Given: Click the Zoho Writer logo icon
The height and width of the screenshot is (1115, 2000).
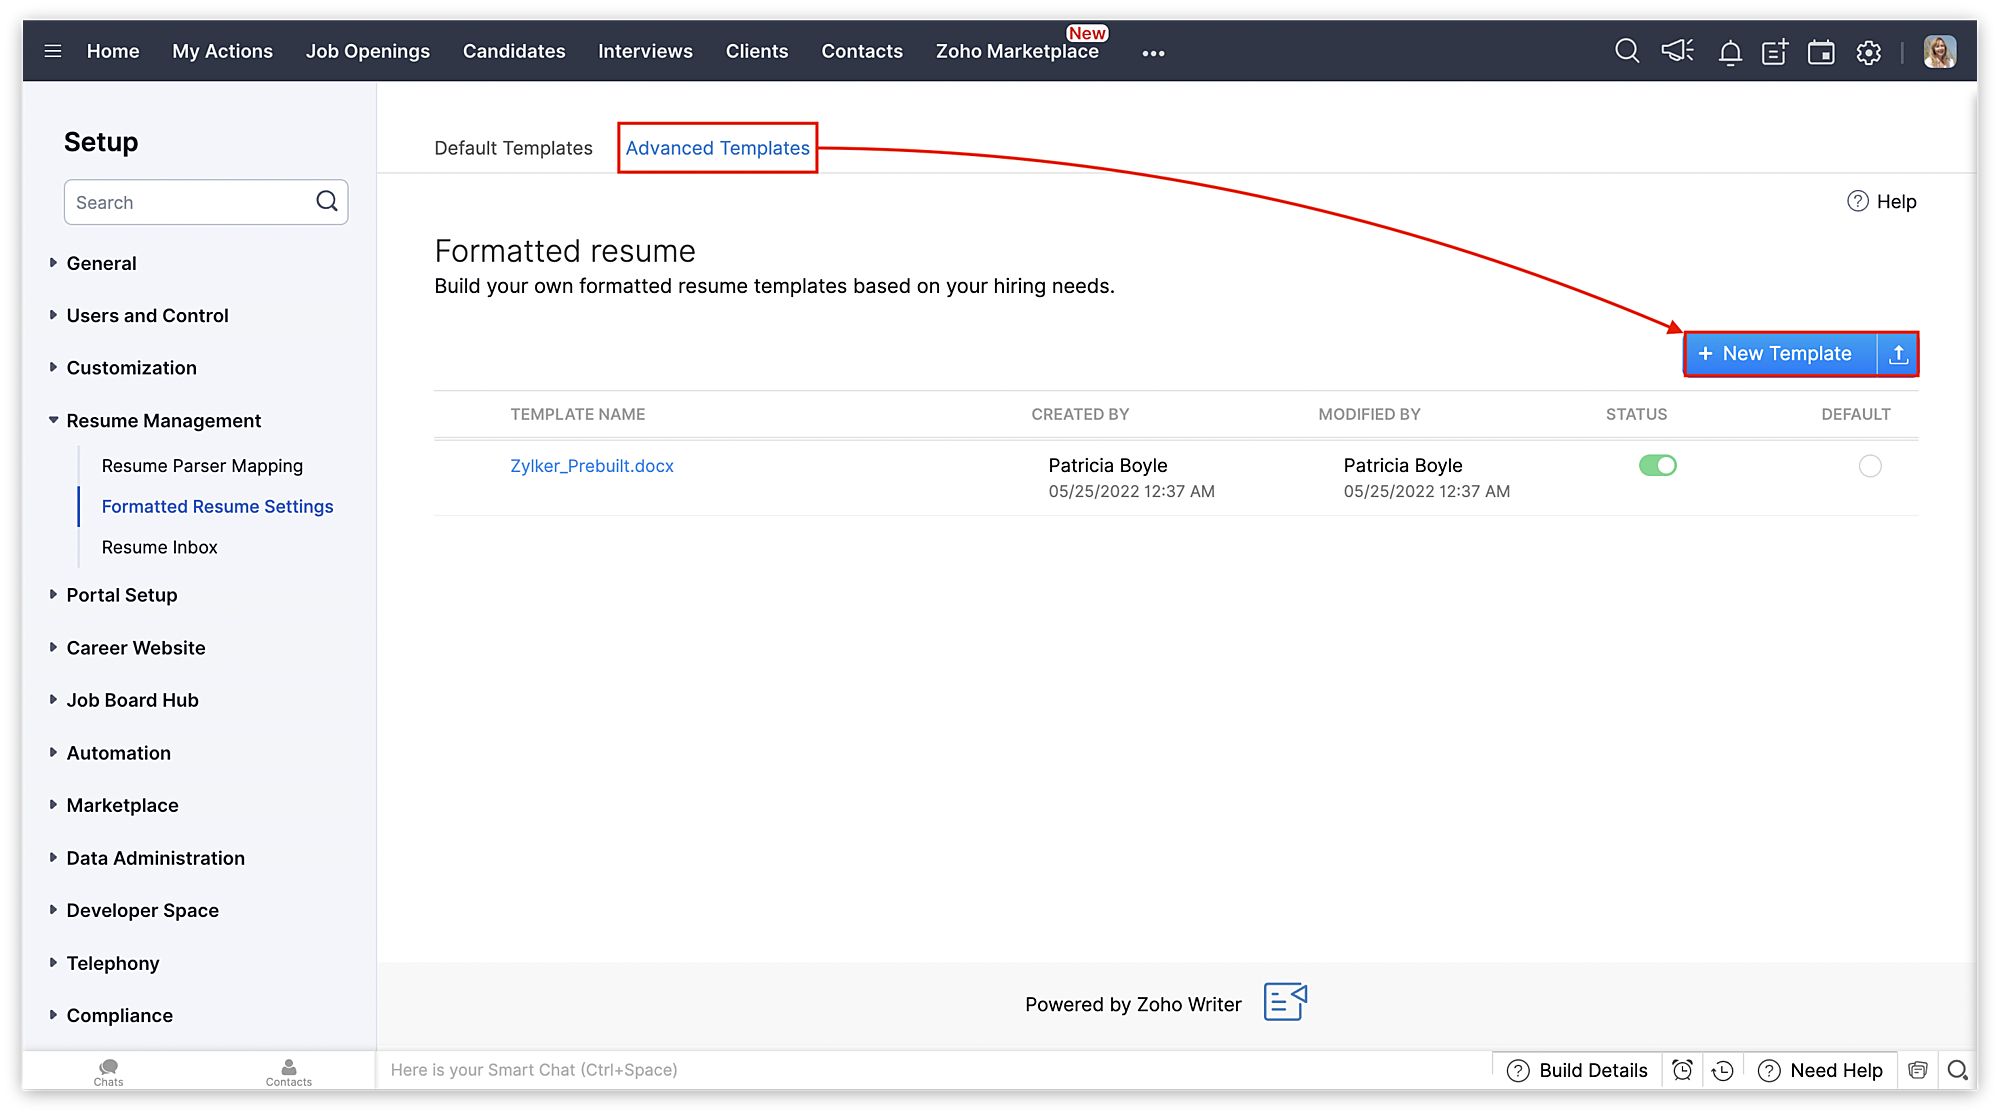Looking at the screenshot, I should pyautogui.click(x=1286, y=1002).
